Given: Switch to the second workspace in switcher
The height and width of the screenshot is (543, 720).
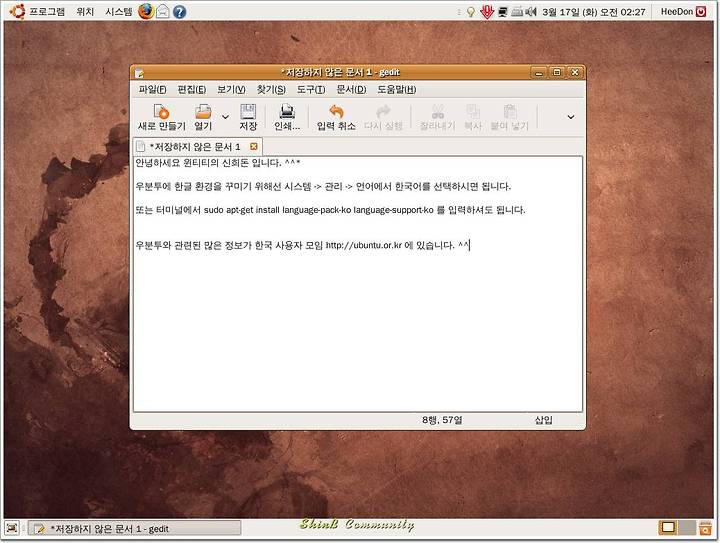Looking at the screenshot, I should [x=687, y=527].
